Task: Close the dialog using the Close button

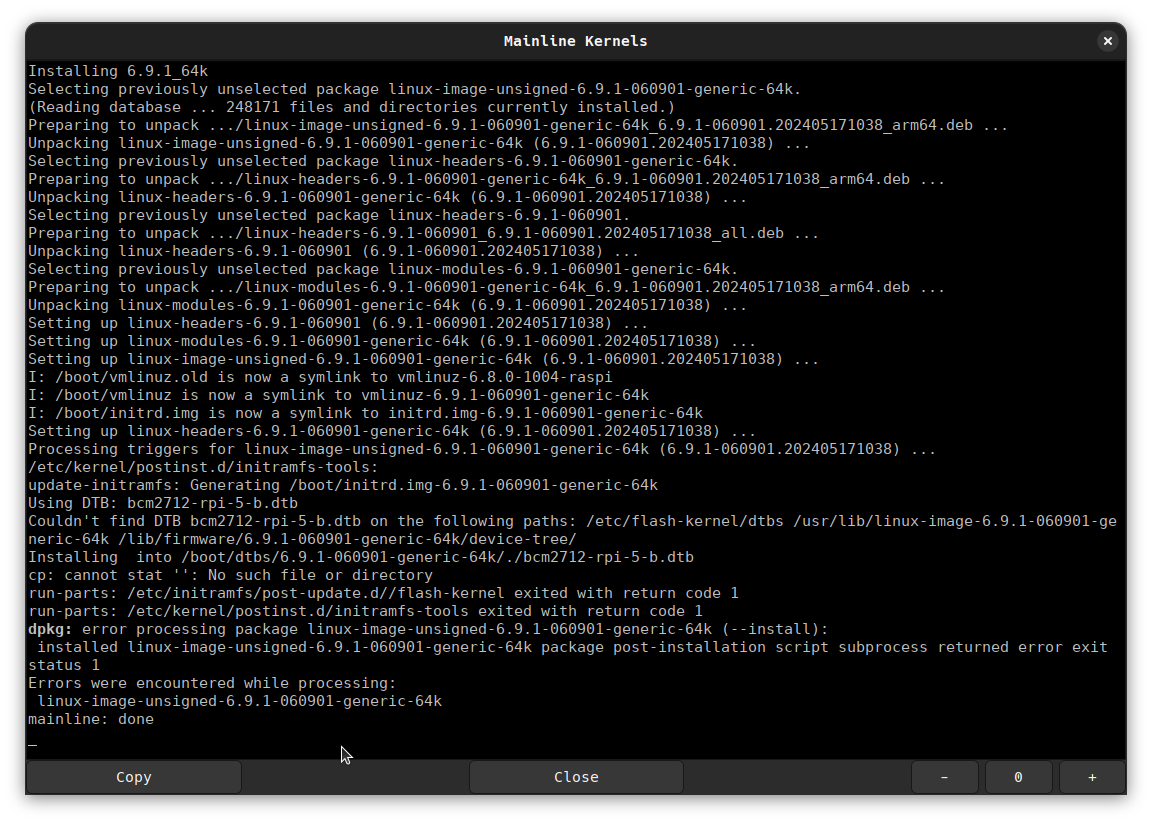Action: point(576,777)
